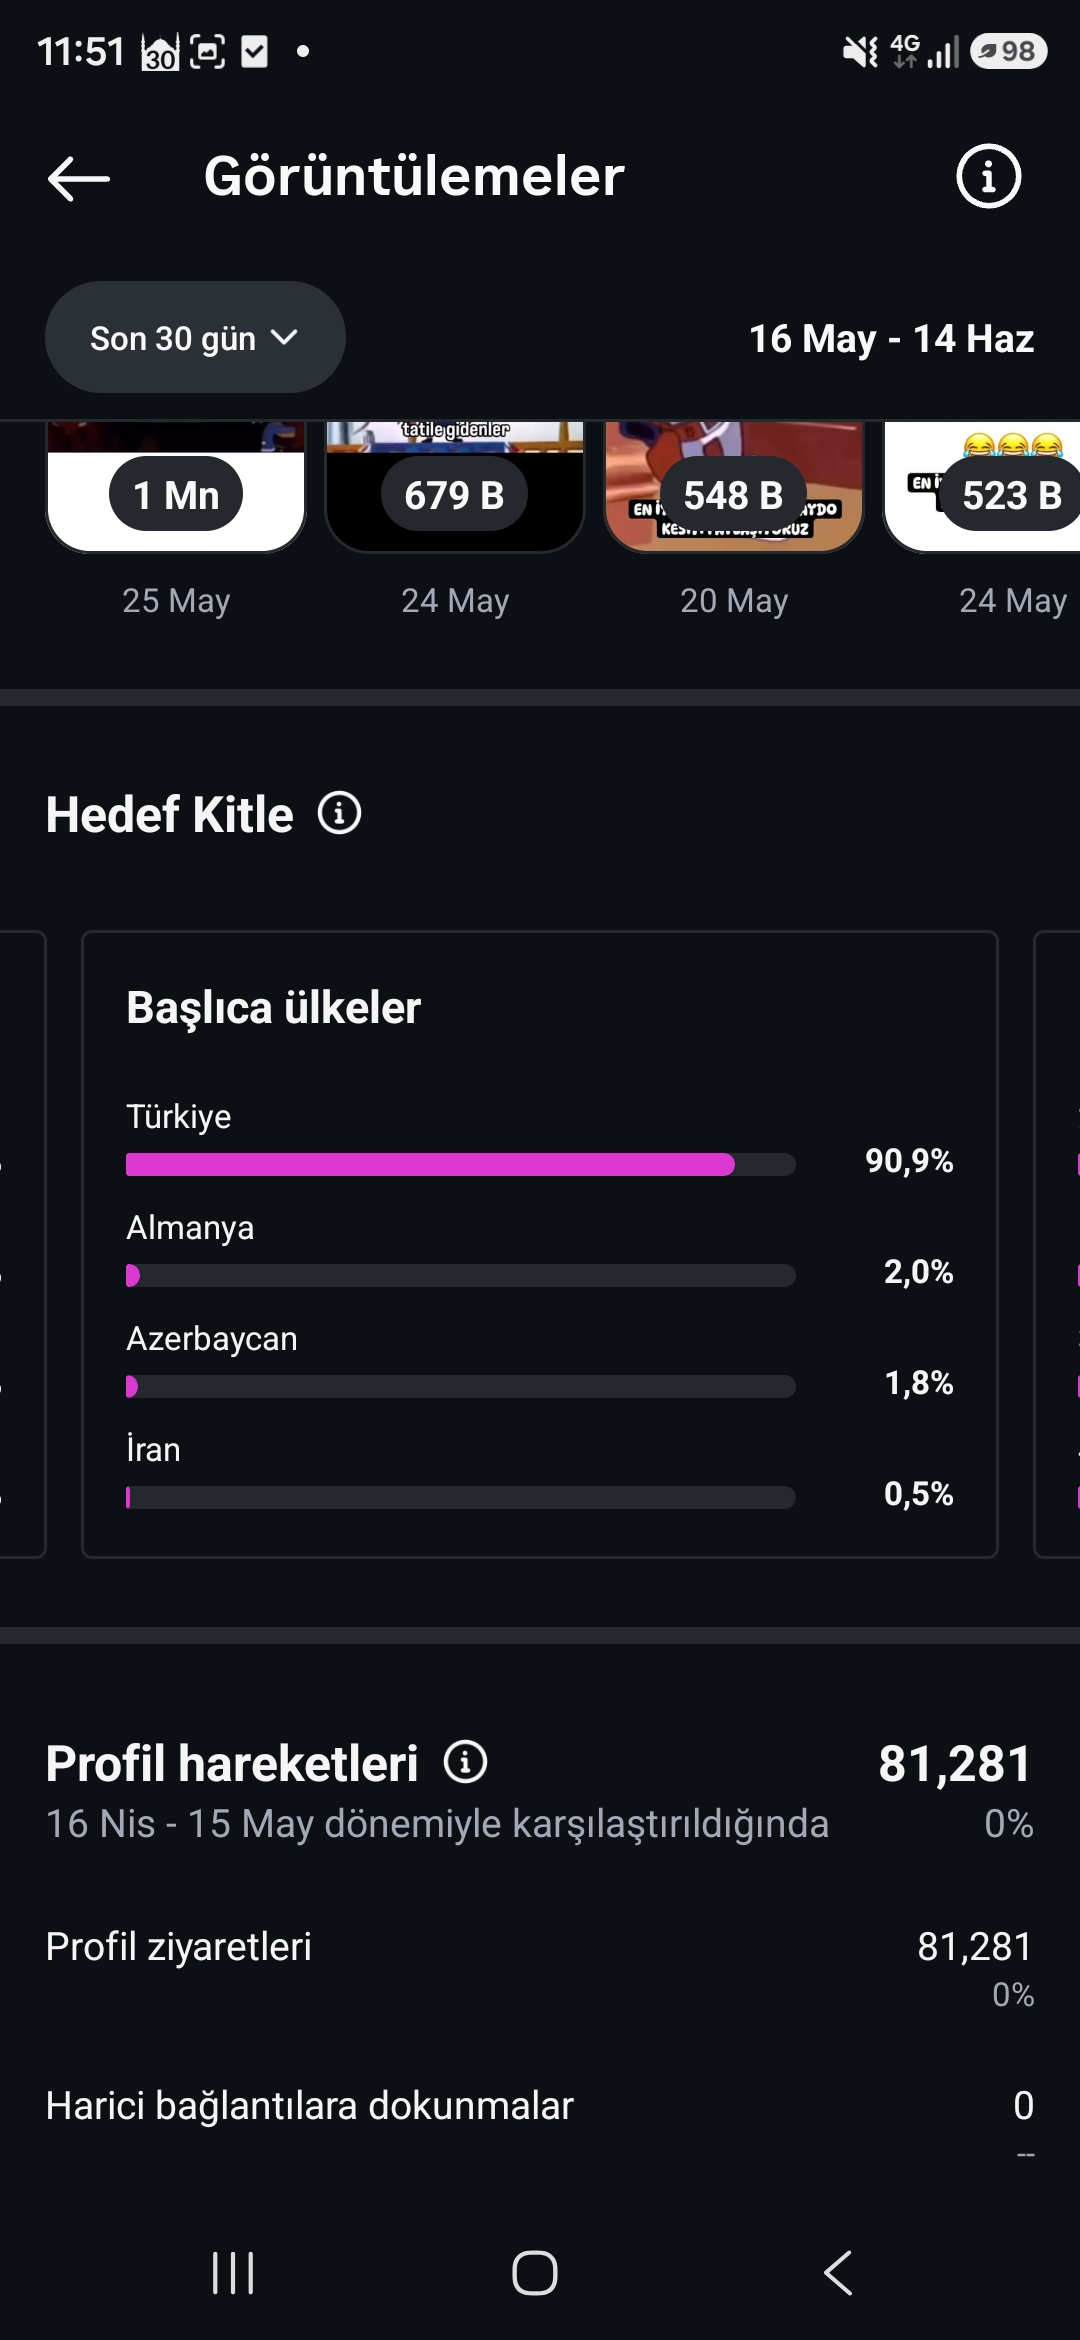
Task: Open the 679 B views post thumbnail
Action: click(455, 487)
